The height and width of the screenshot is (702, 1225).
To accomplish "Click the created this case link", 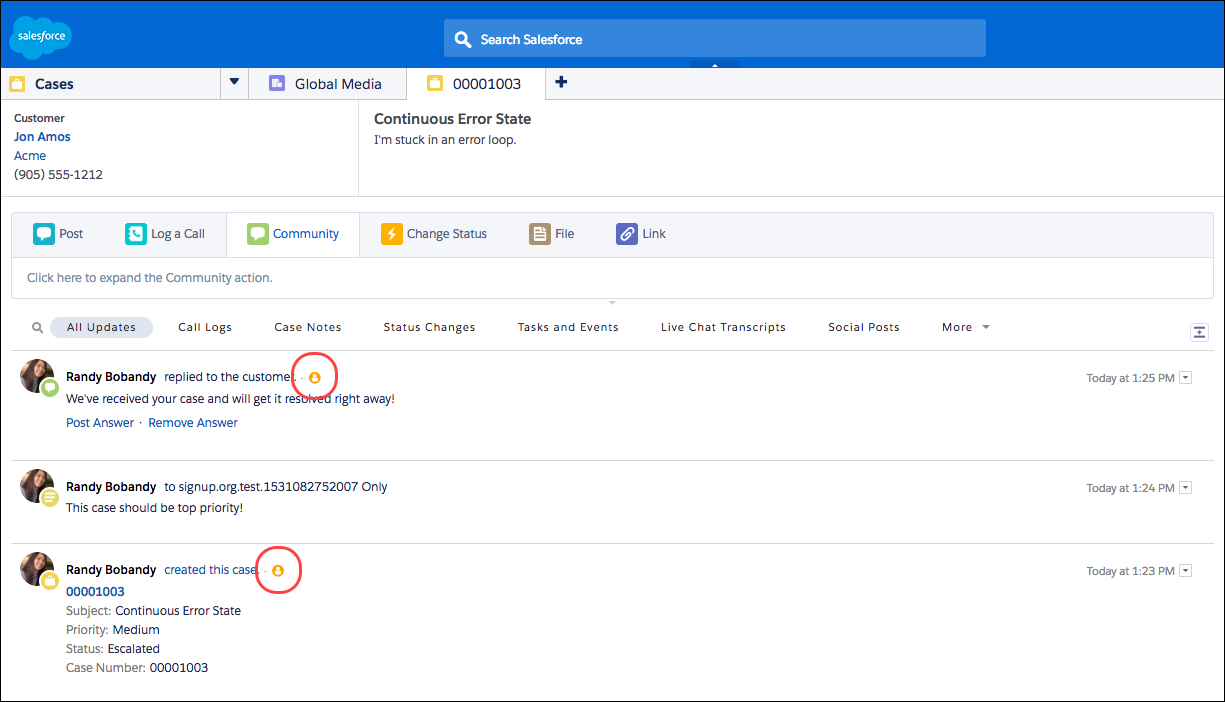I will [x=210, y=570].
